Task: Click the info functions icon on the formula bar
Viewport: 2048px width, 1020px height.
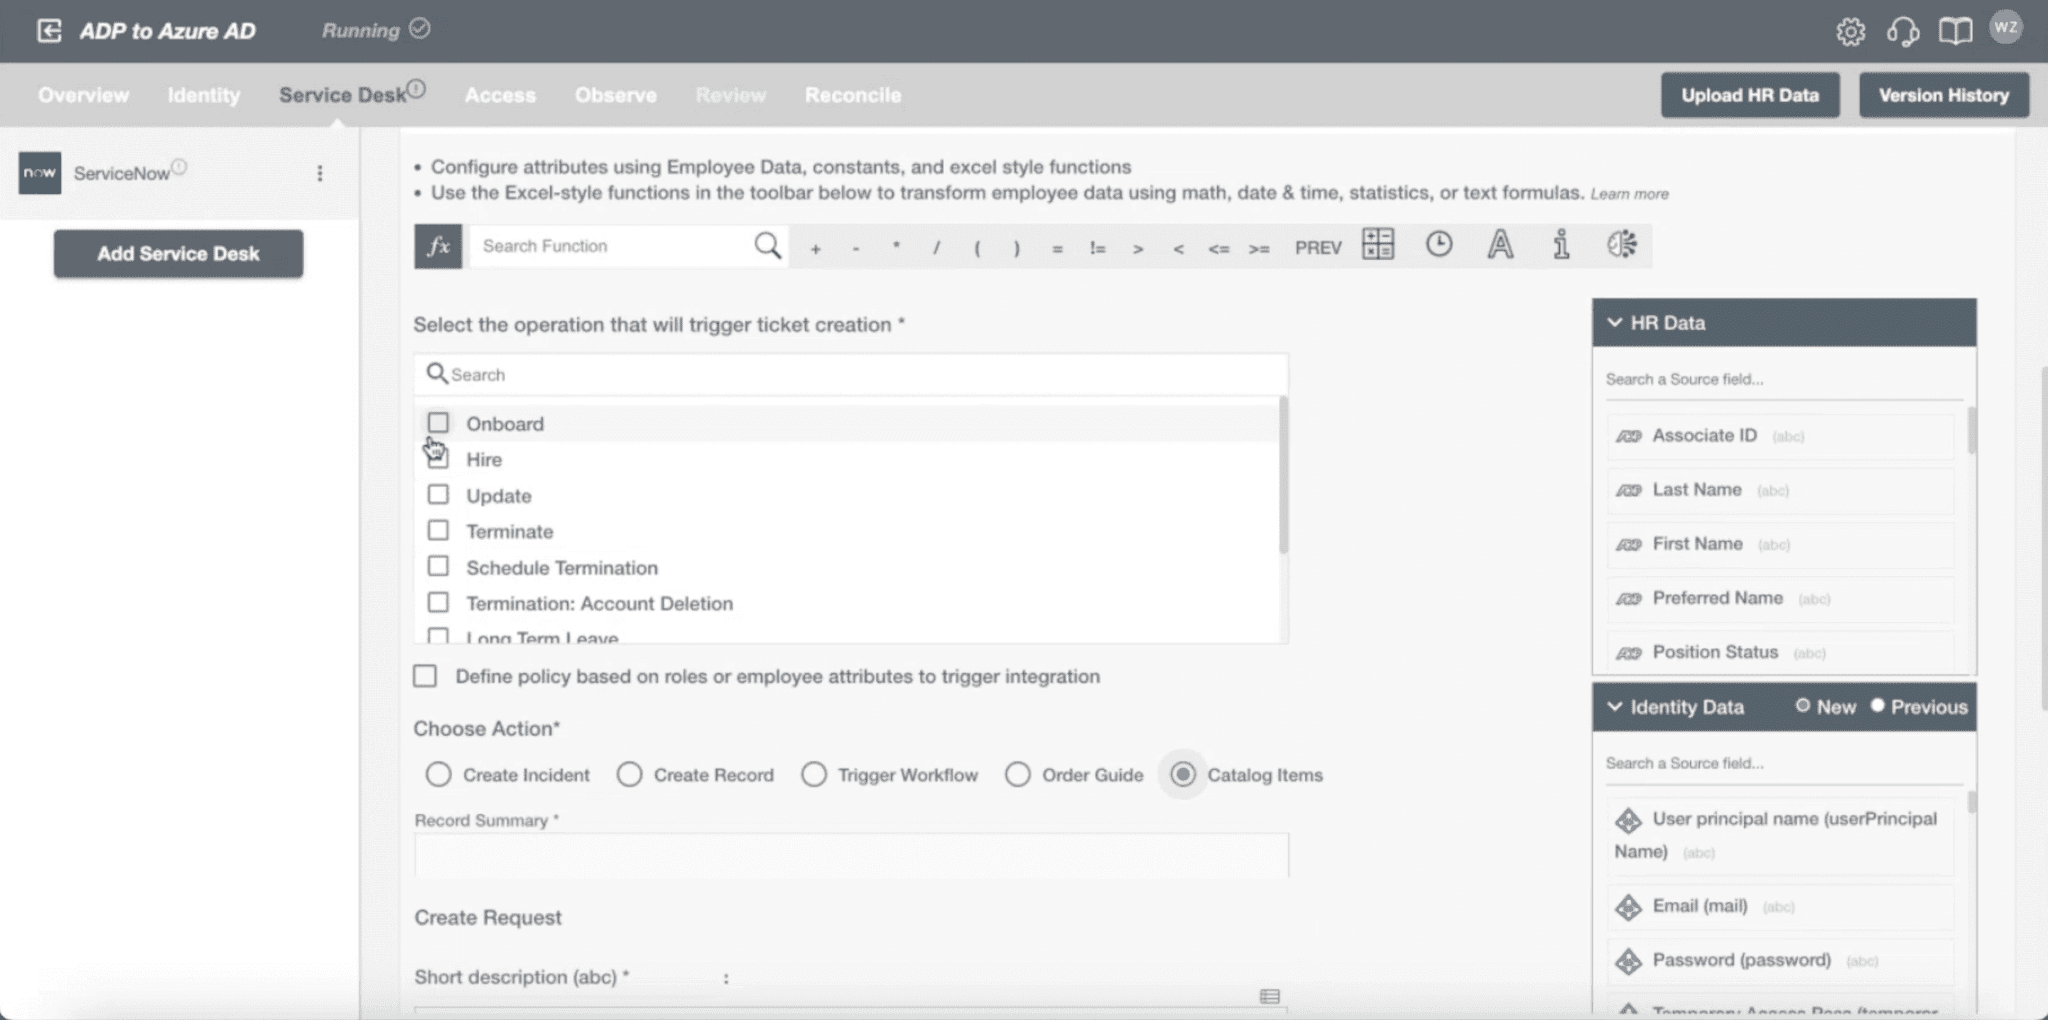Action: pyautogui.click(x=1560, y=245)
